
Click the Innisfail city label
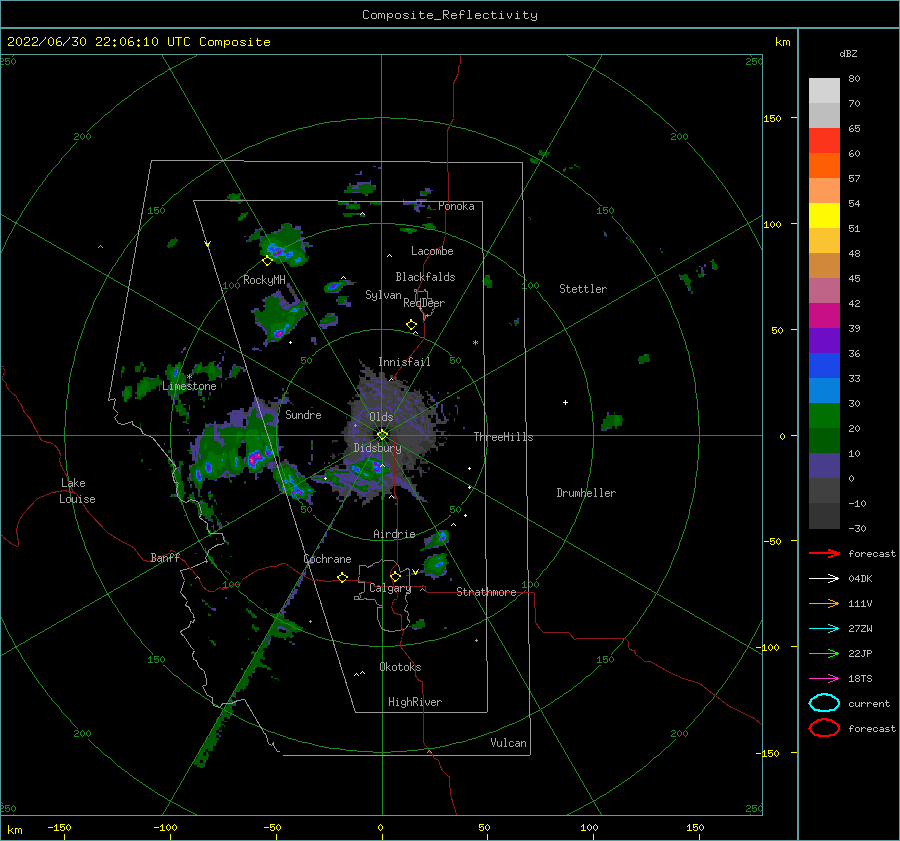tap(404, 362)
